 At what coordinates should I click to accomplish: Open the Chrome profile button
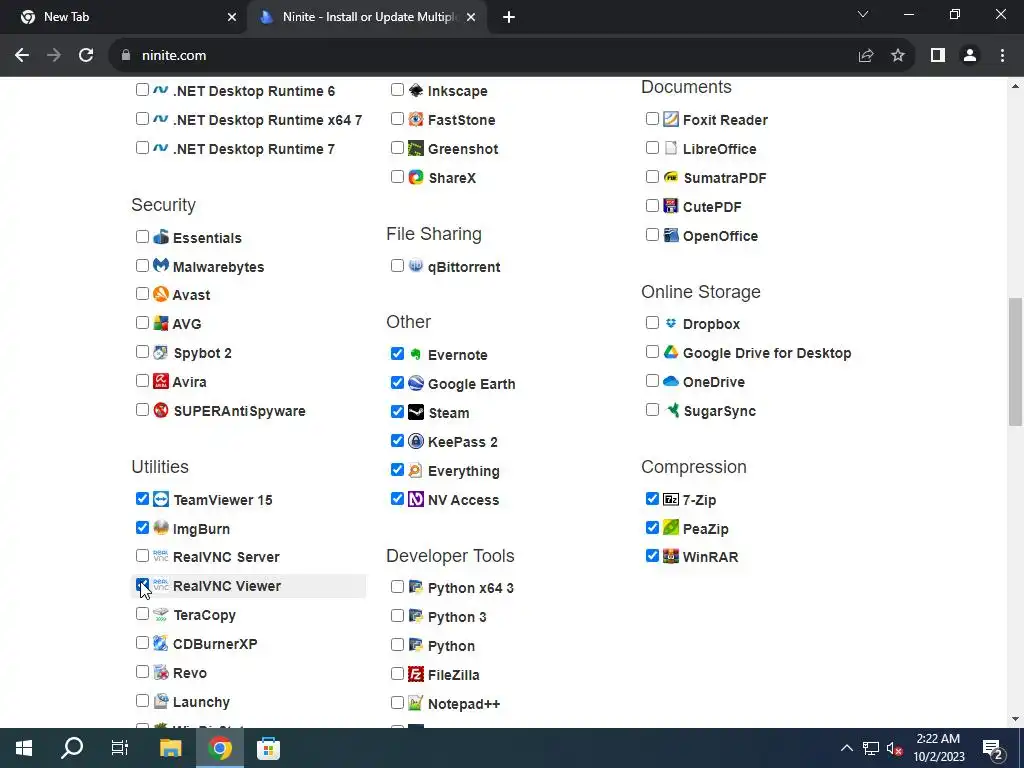point(970,56)
